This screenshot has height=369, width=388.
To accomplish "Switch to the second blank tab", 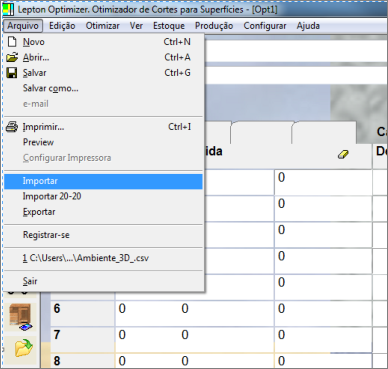I will click(x=261, y=133).
